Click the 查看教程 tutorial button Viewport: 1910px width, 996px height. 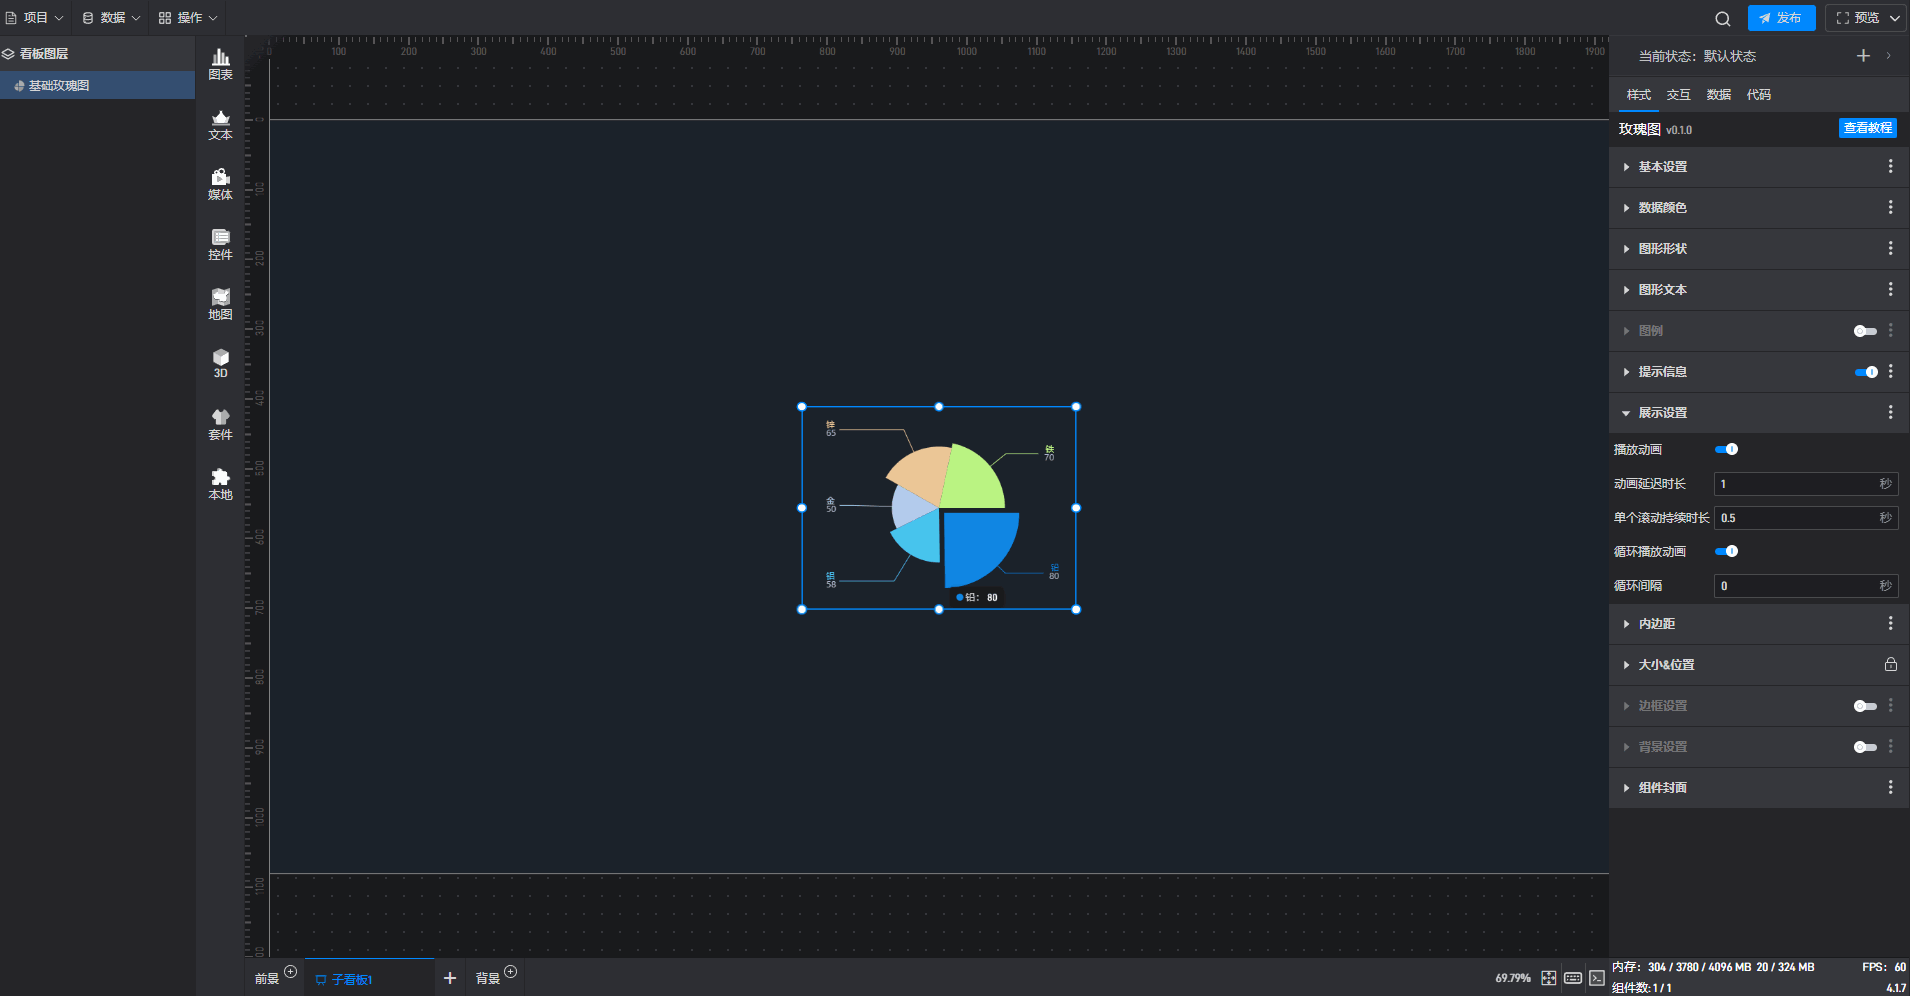(1867, 128)
